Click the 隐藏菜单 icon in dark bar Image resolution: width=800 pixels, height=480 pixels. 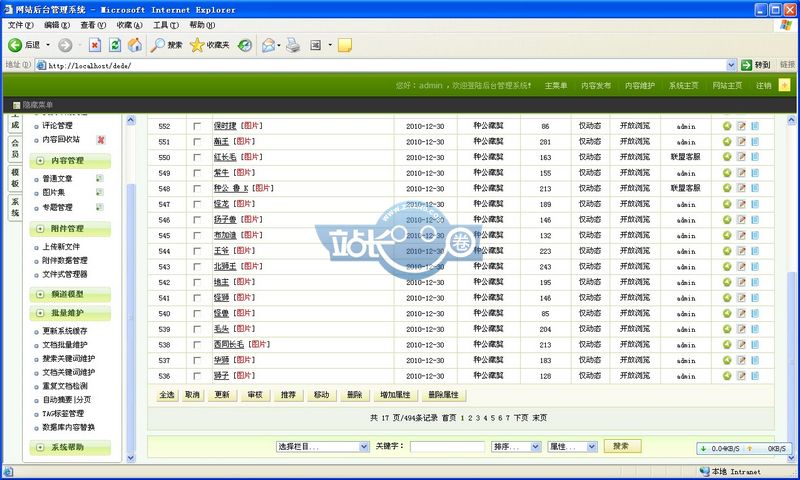pyautogui.click(x=16, y=105)
